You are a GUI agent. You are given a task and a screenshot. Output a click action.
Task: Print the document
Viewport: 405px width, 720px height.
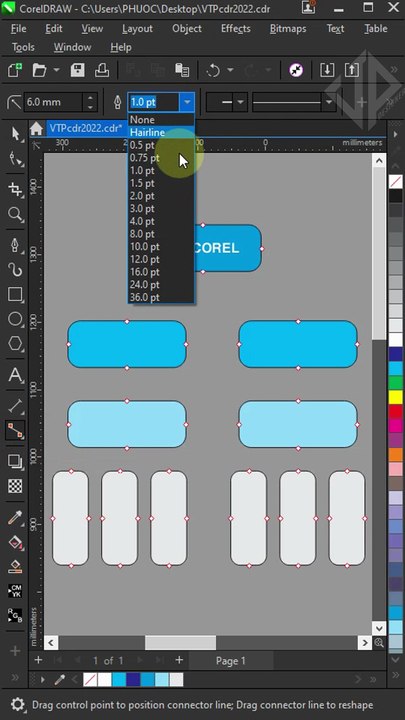click(102, 70)
